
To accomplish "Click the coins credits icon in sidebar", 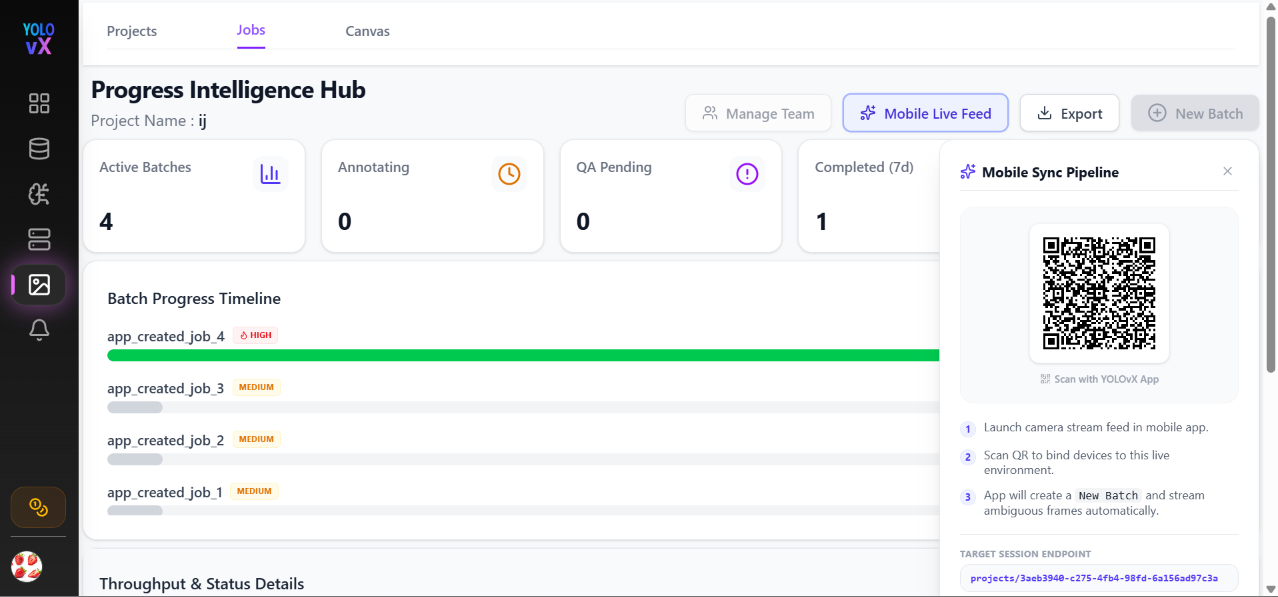I will pyautogui.click(x=39, y=507).
